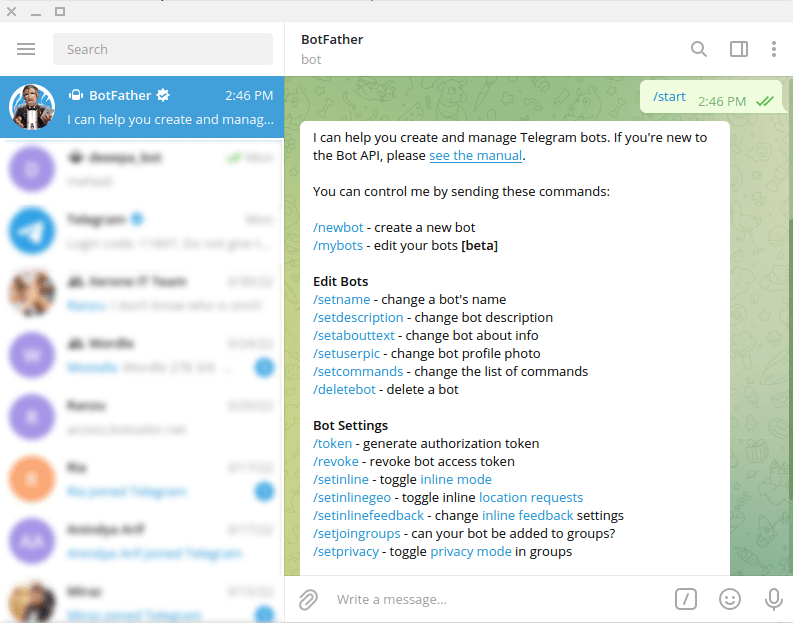The height and width of the screenshot is (623, 793).
Task: Toggle the right sidebar panel icon
Action: coord(739,49)
